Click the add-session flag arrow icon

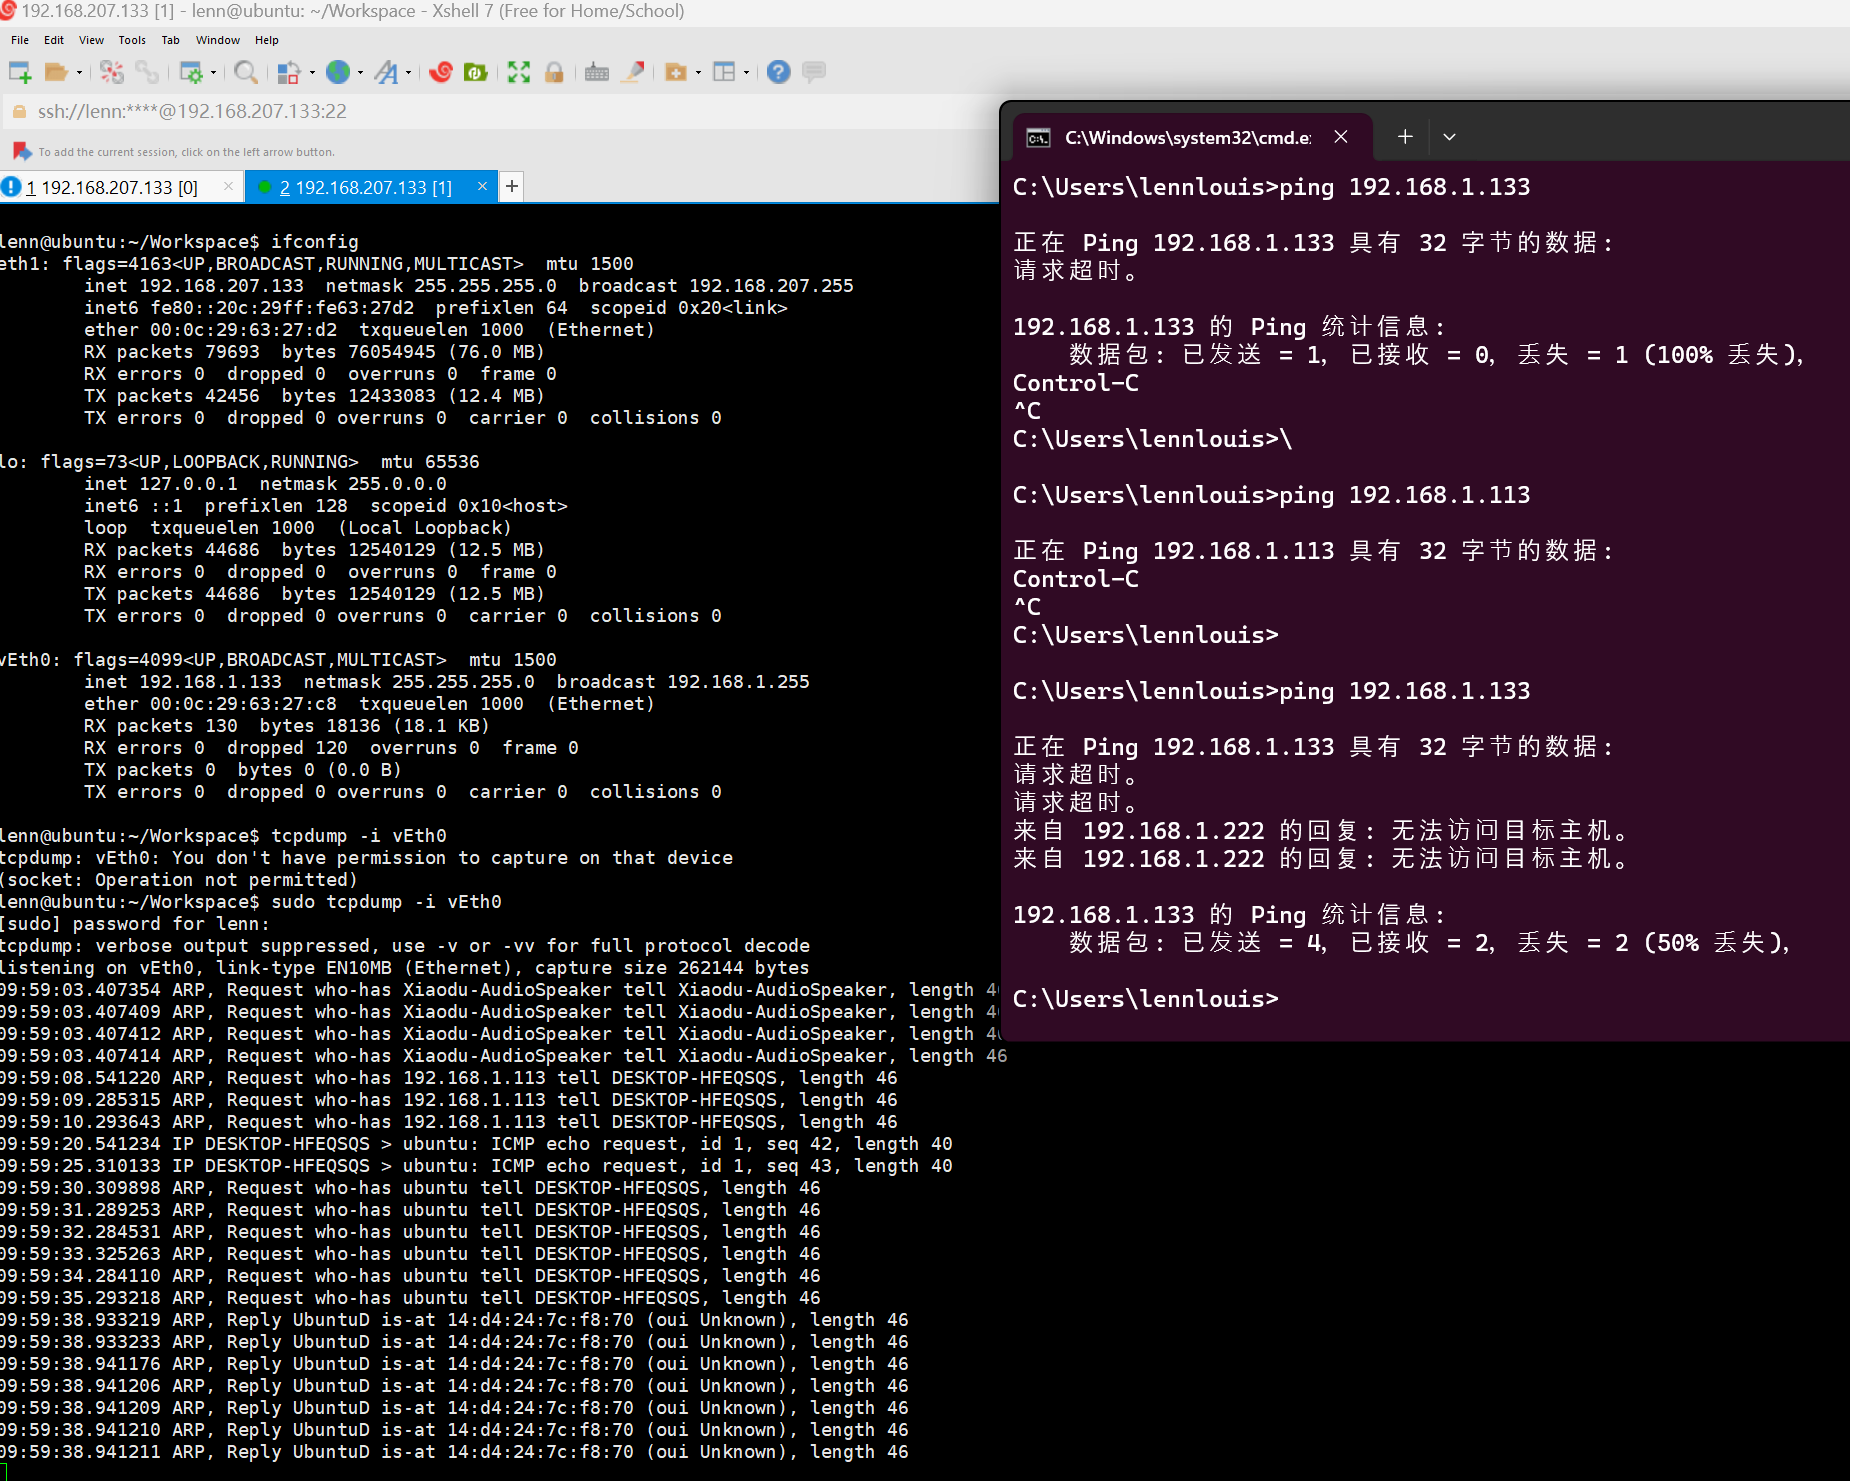coord(22,151)
